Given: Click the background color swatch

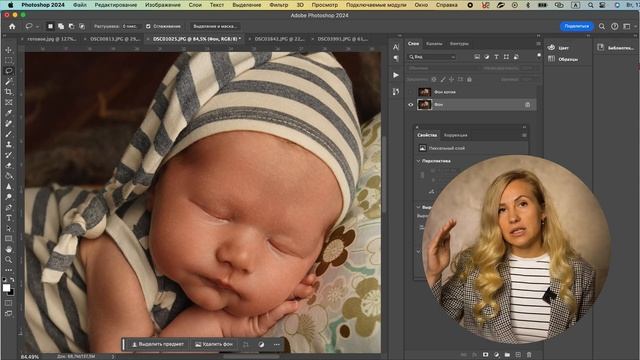Looking at the screenshot, I should 12,293.
